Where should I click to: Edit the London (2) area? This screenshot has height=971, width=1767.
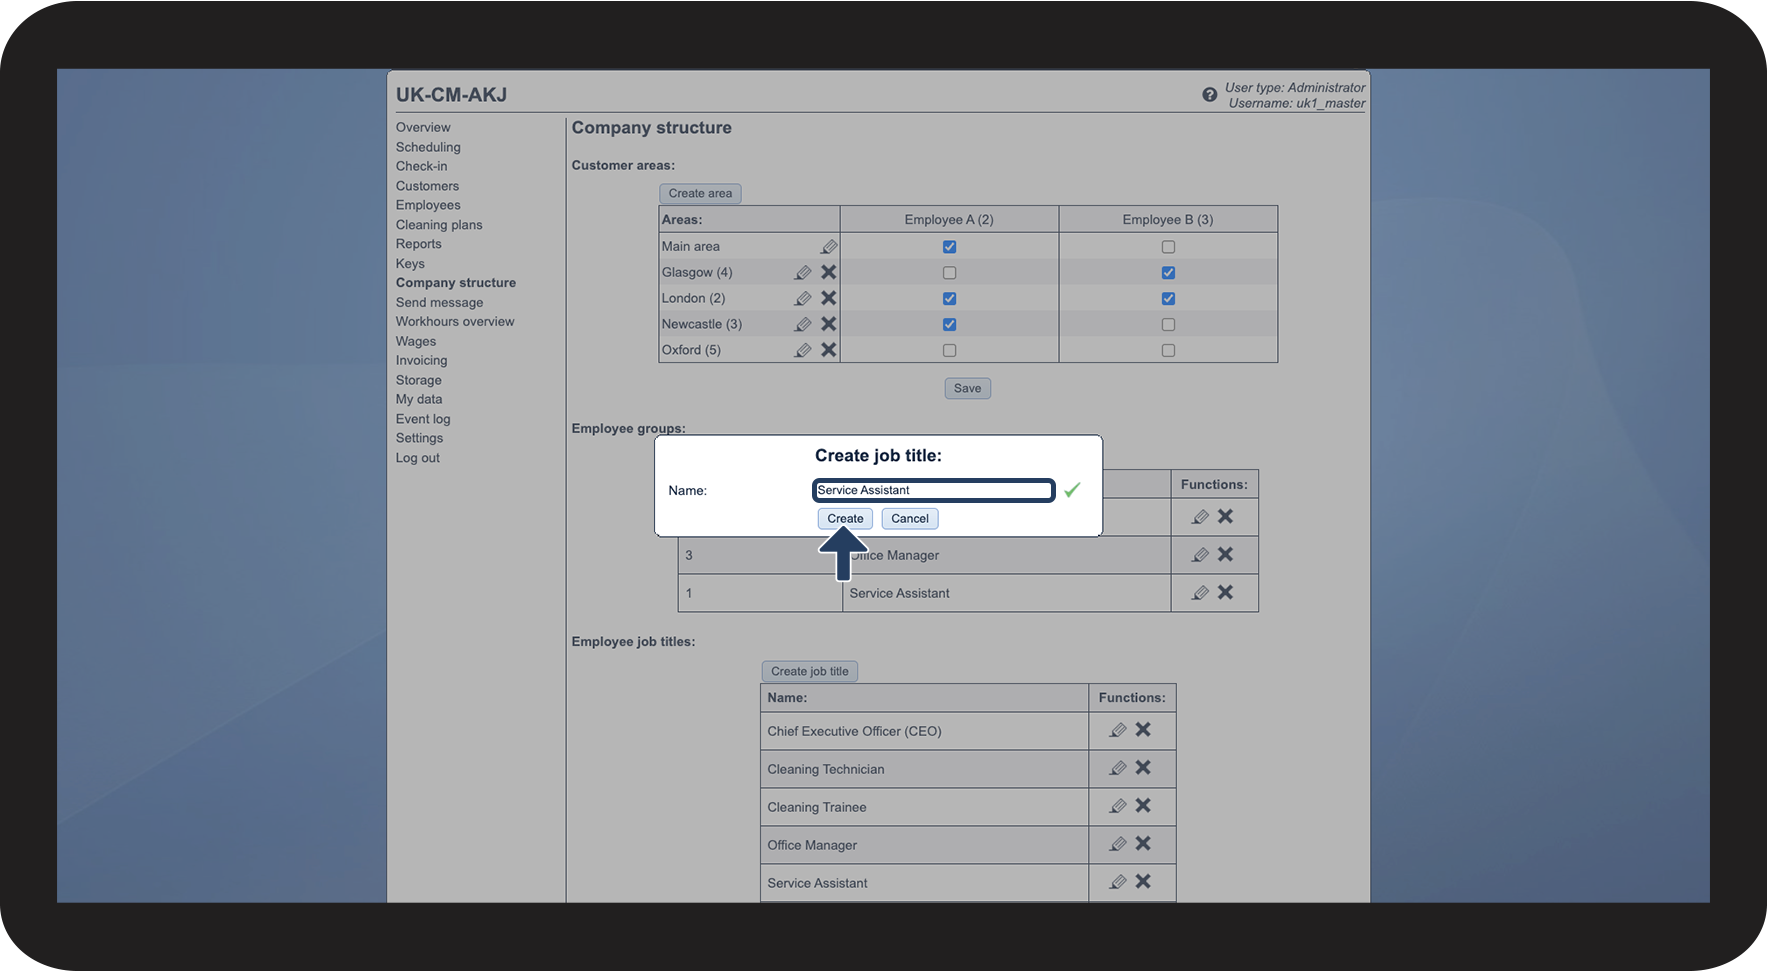[803, 298]
